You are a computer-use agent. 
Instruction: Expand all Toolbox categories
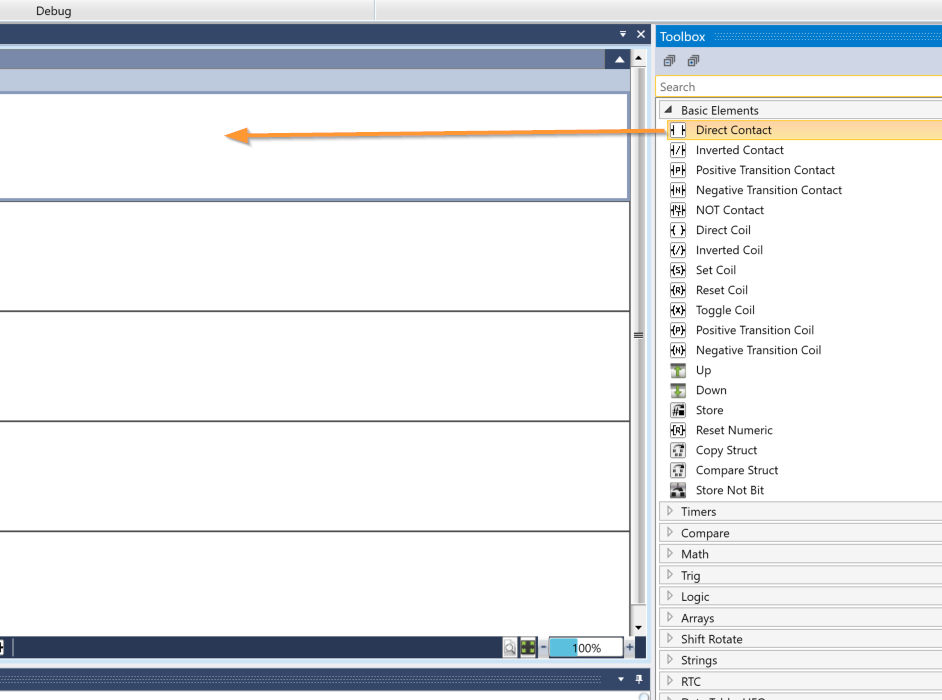(693, 61)
